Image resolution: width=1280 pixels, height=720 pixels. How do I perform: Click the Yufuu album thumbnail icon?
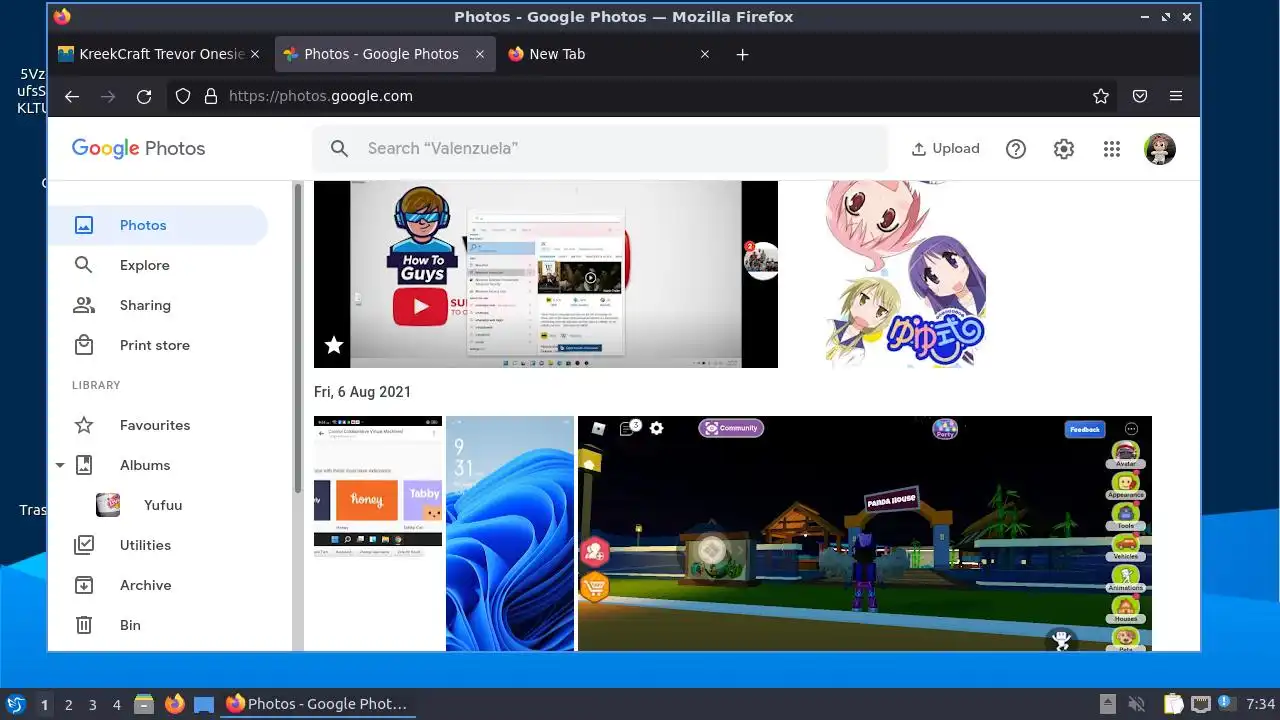coord(108,505)
